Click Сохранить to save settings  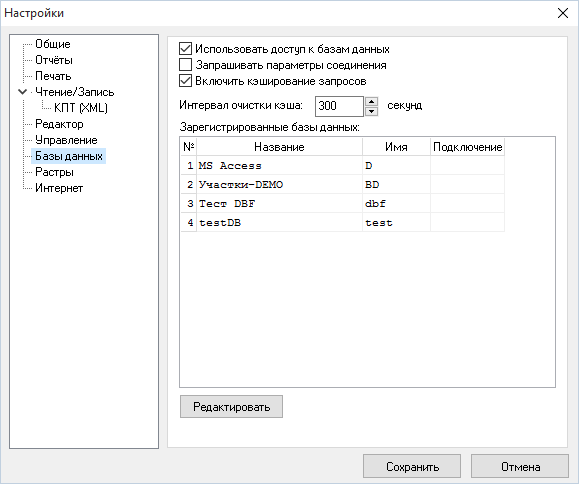pyautogui.click(x=412, y=466)
